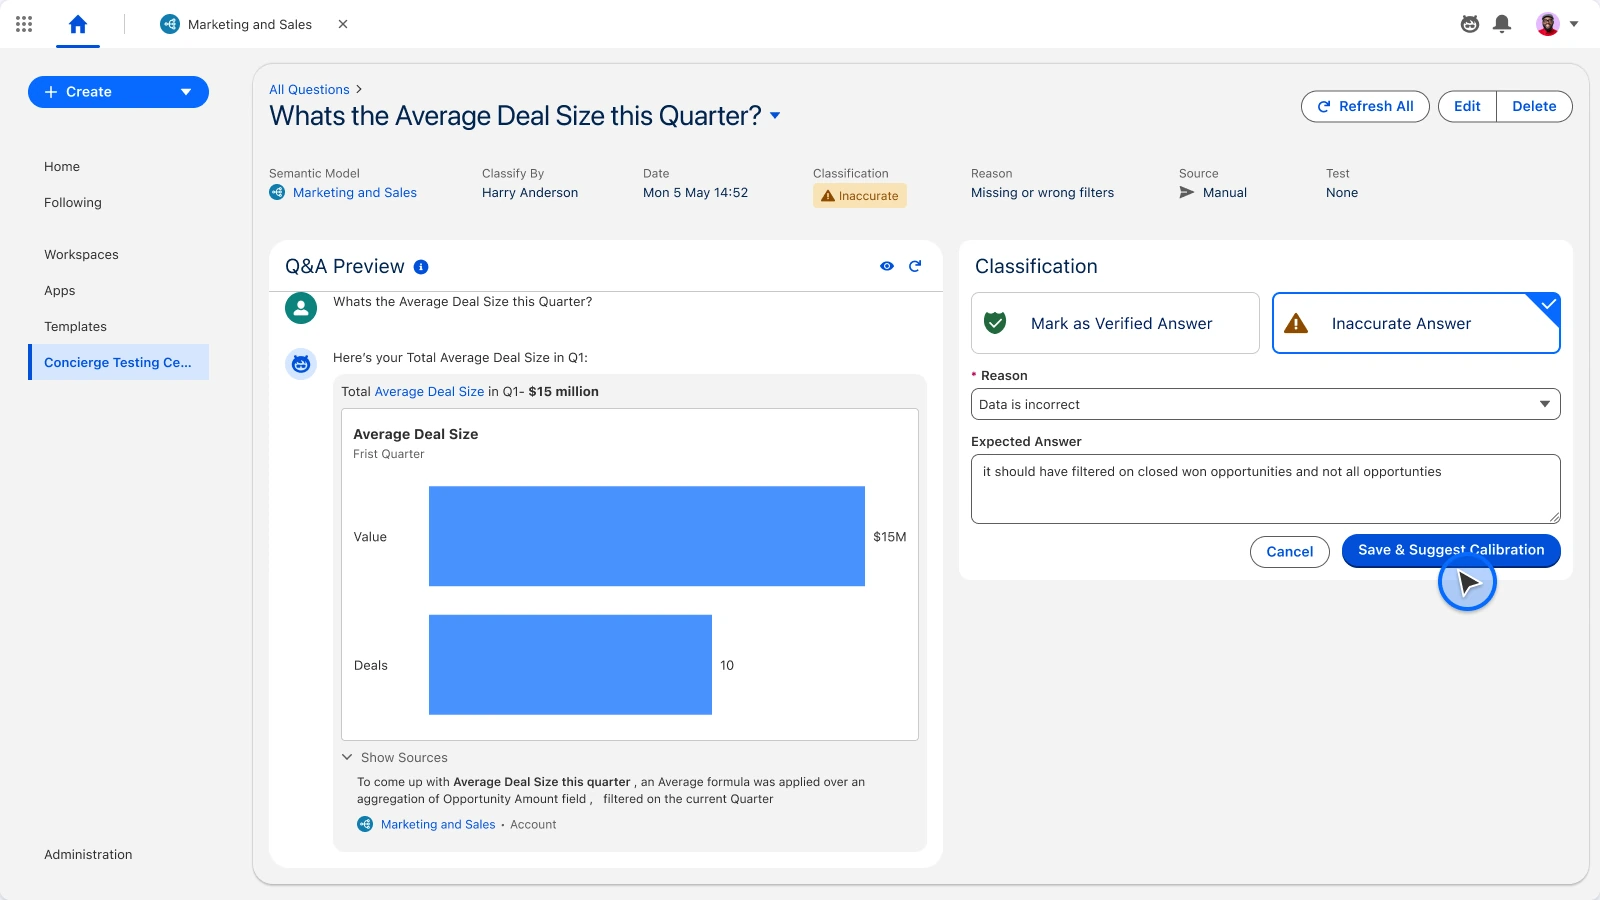Open Apps in sidebar
The height and width of the screenshot is (900, 1600).
60,290
